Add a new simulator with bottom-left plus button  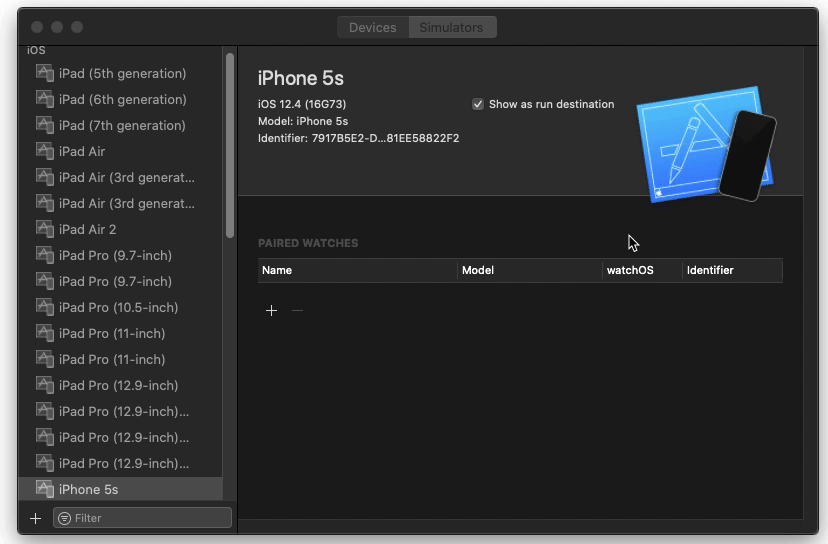tap(35, 518)
